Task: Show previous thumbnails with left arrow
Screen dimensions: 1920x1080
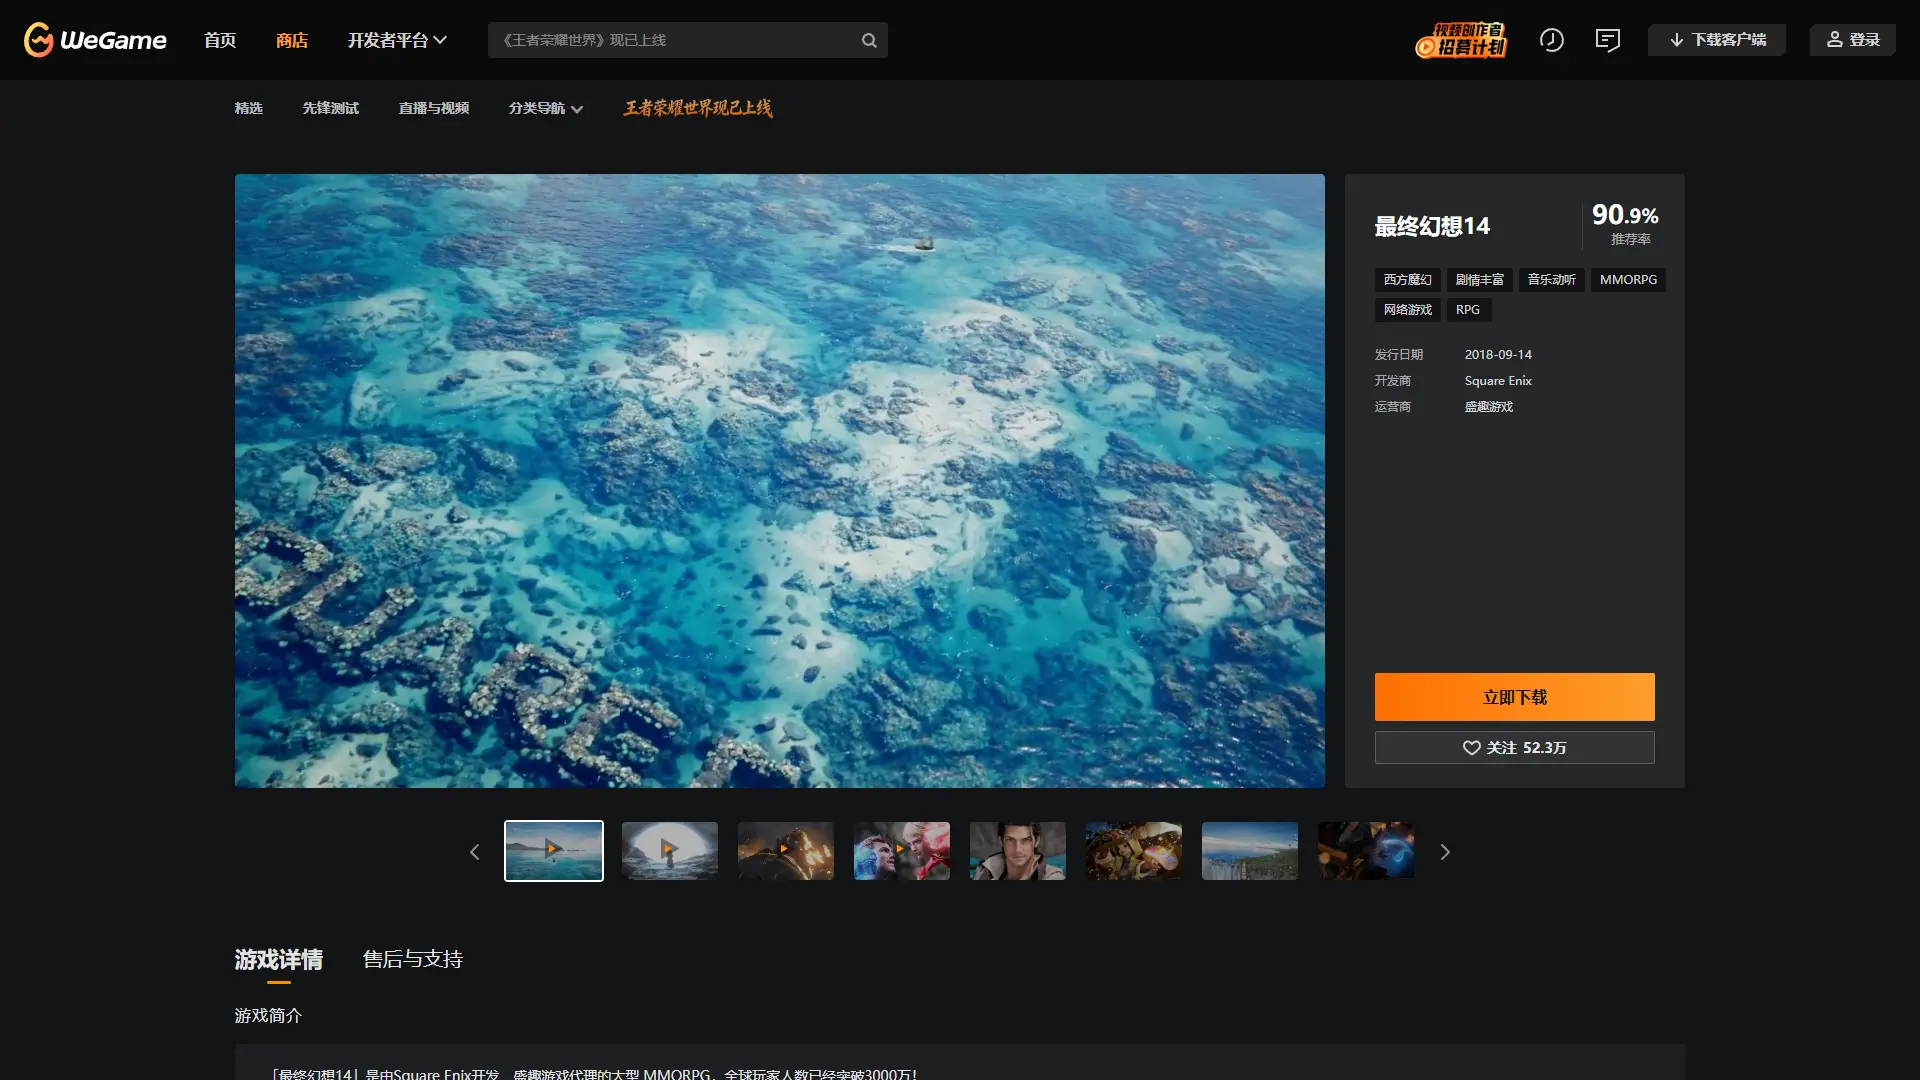Action: click(x=475, y=852)
